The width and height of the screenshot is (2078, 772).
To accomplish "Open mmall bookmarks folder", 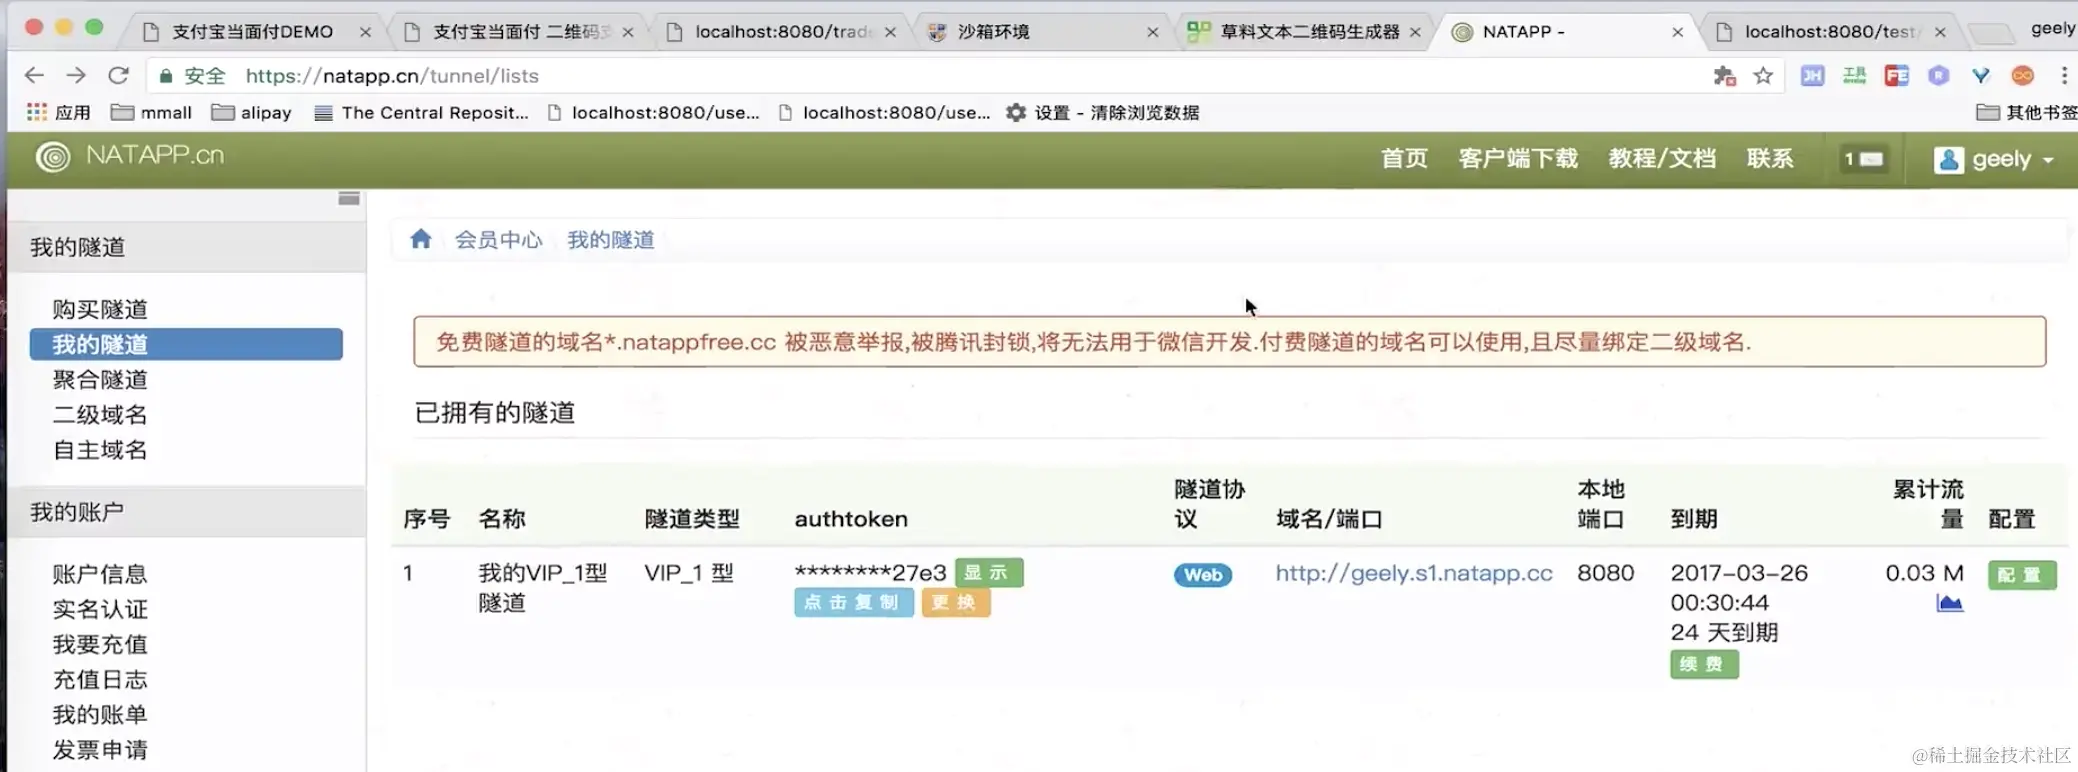I will click(152, 112).
